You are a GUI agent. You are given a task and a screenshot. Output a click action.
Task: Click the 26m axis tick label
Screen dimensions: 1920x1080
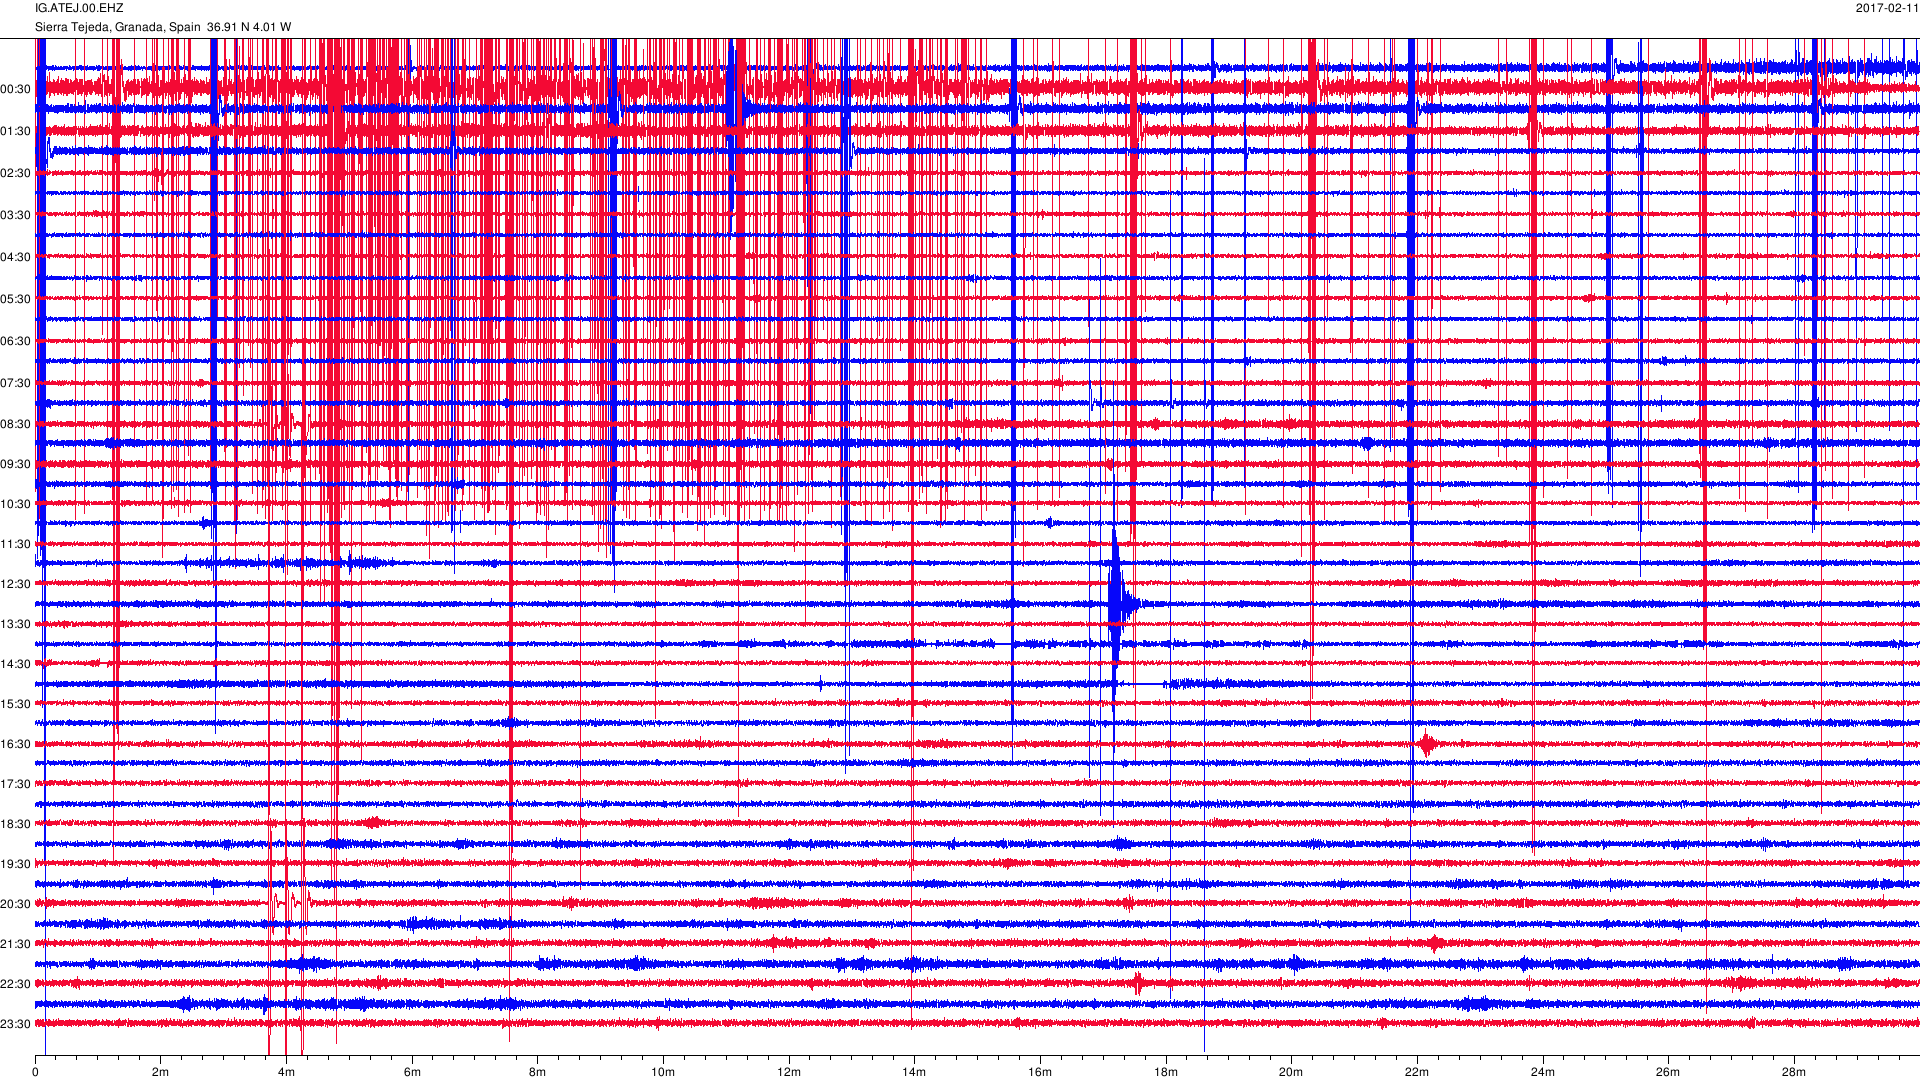tap(1668, 1072)
